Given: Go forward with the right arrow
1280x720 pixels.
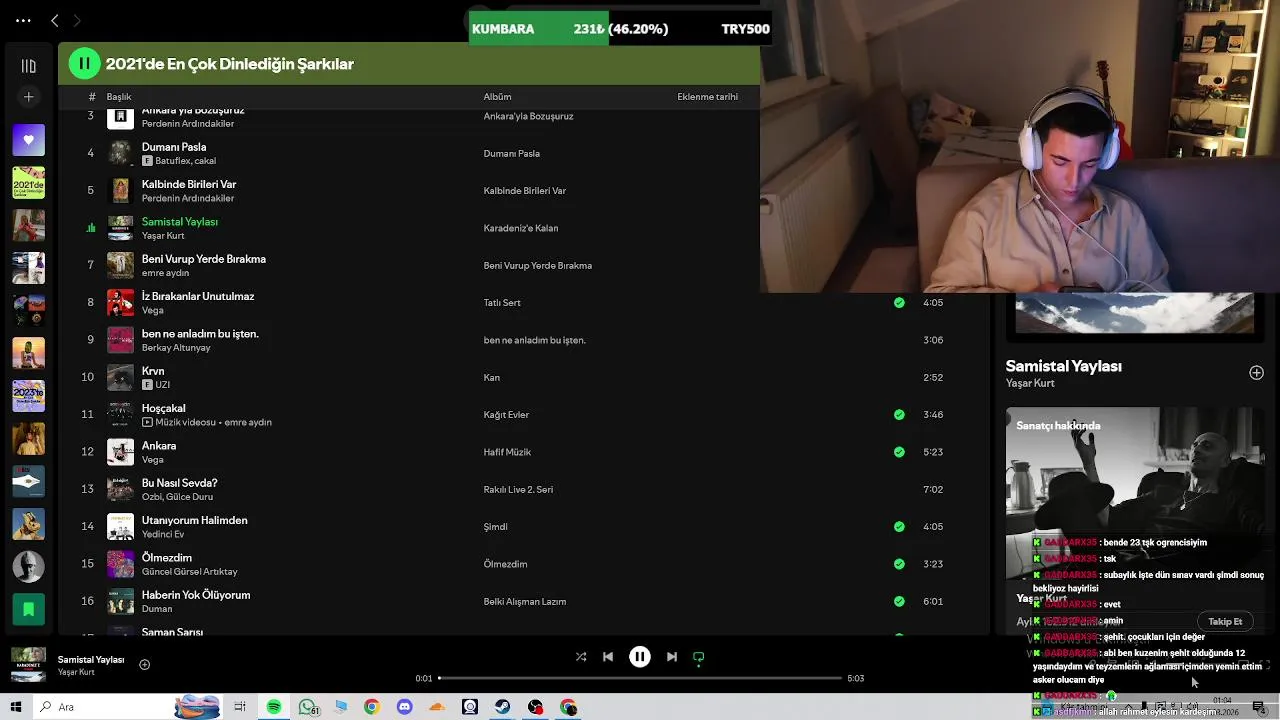Looking at the screenshot, I should click(77, 20).
